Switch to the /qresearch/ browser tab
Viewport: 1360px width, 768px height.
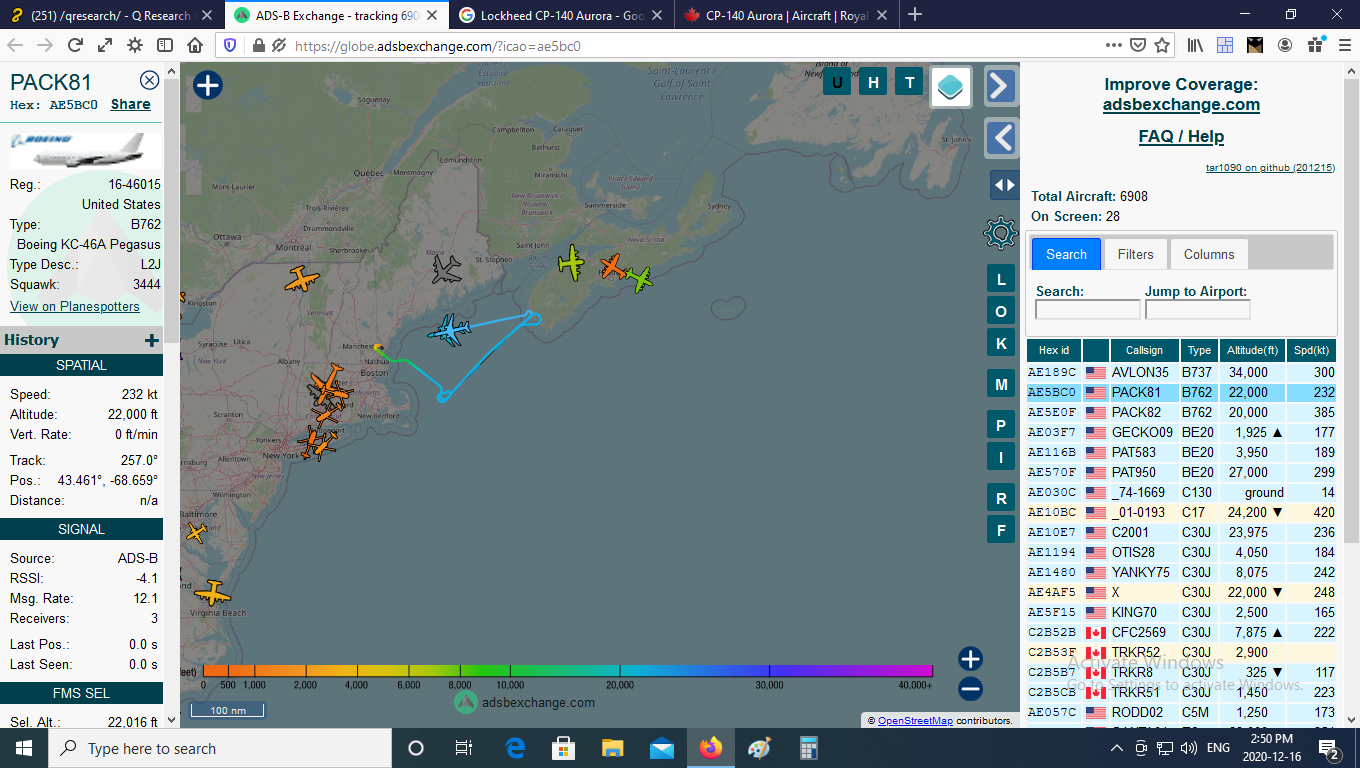coord(112,15)
